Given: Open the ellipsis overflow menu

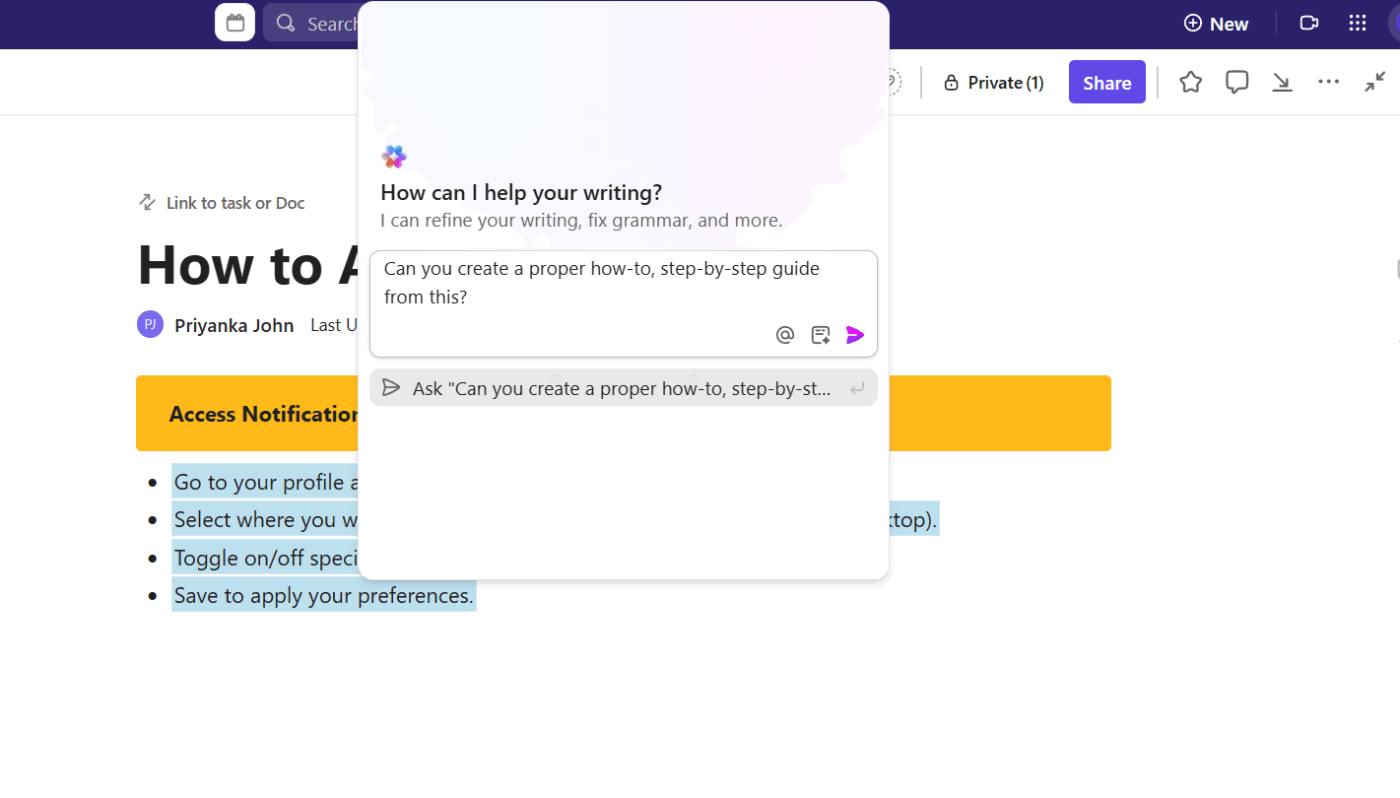Looking at the screenshot, I should pos(1328,82).
